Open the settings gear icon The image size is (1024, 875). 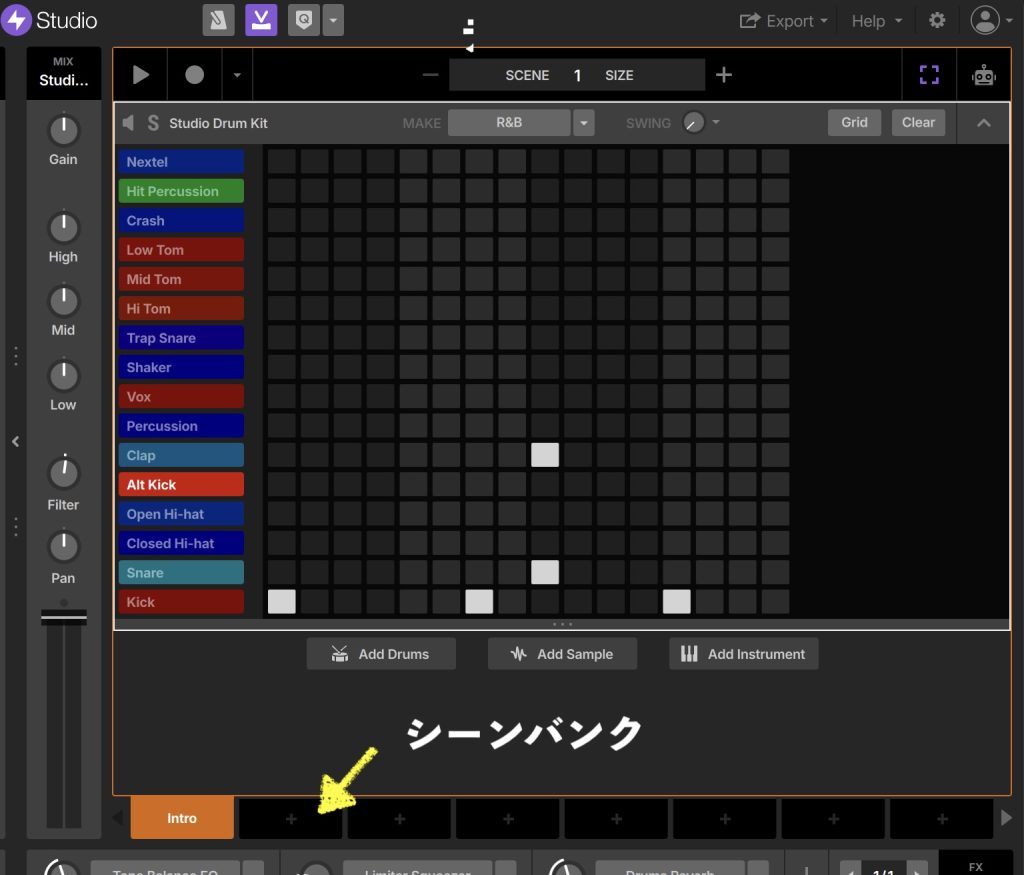click(x=937, y=21)
